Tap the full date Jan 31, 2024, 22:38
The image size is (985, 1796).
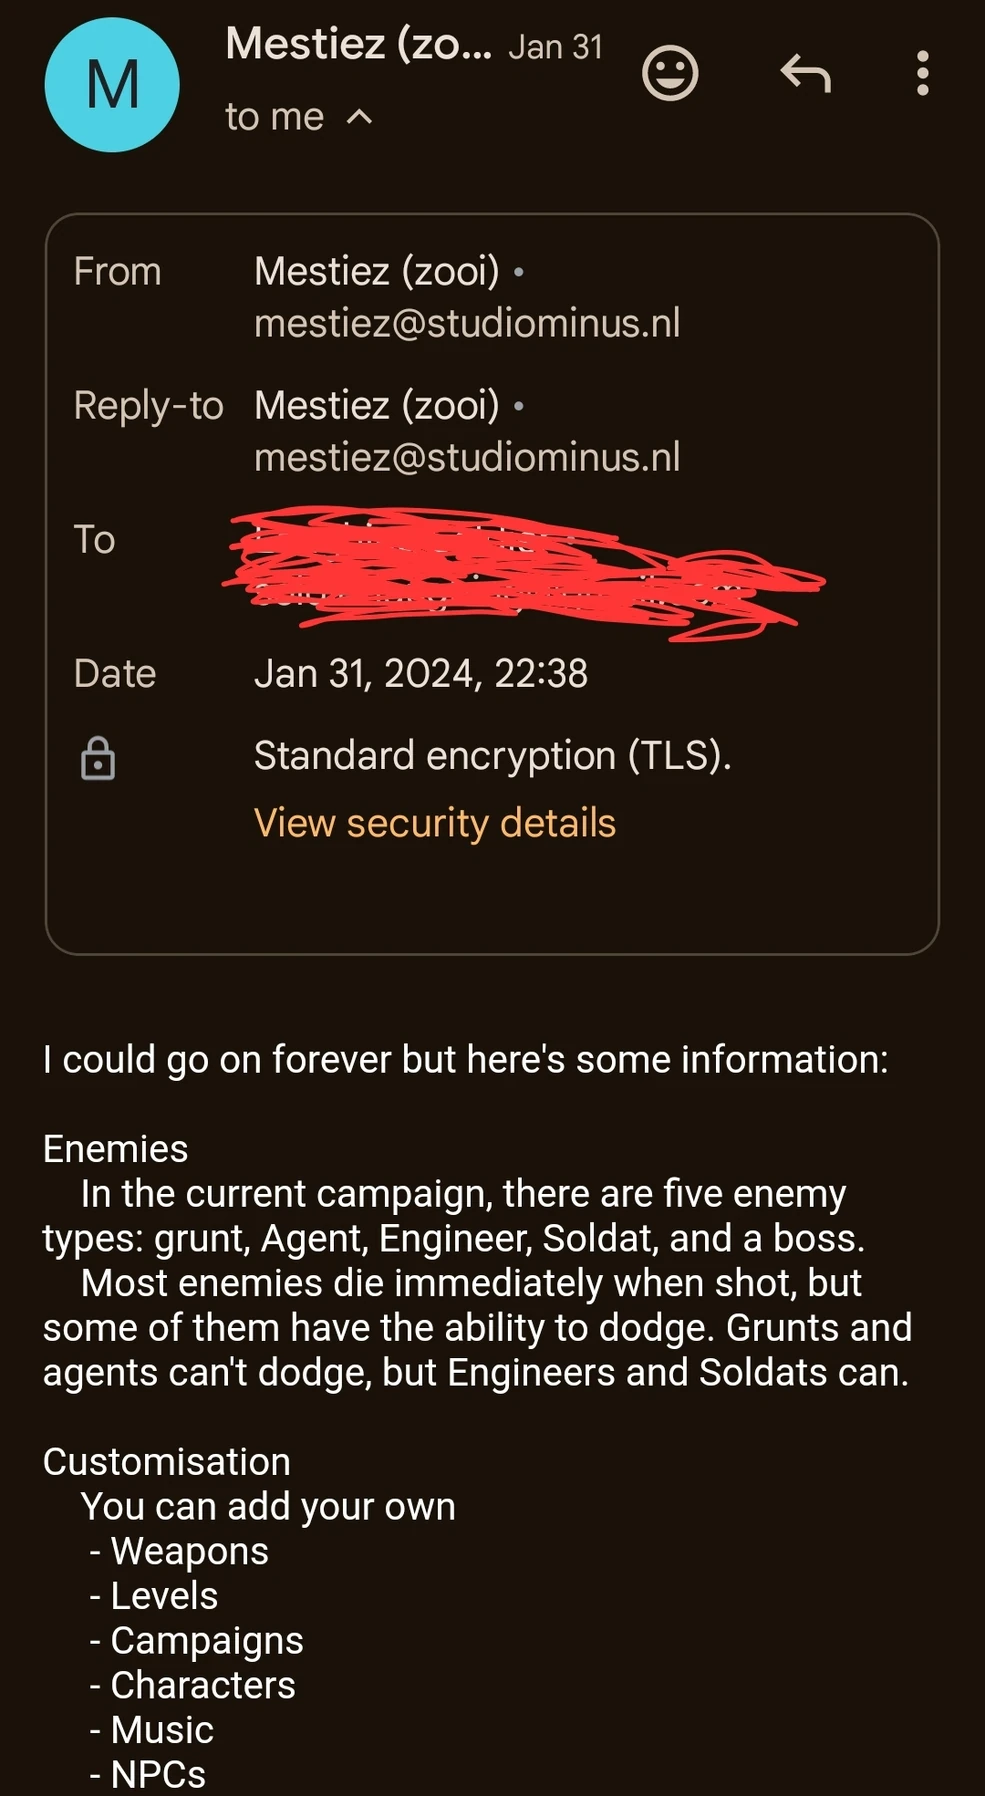[420, 673]
